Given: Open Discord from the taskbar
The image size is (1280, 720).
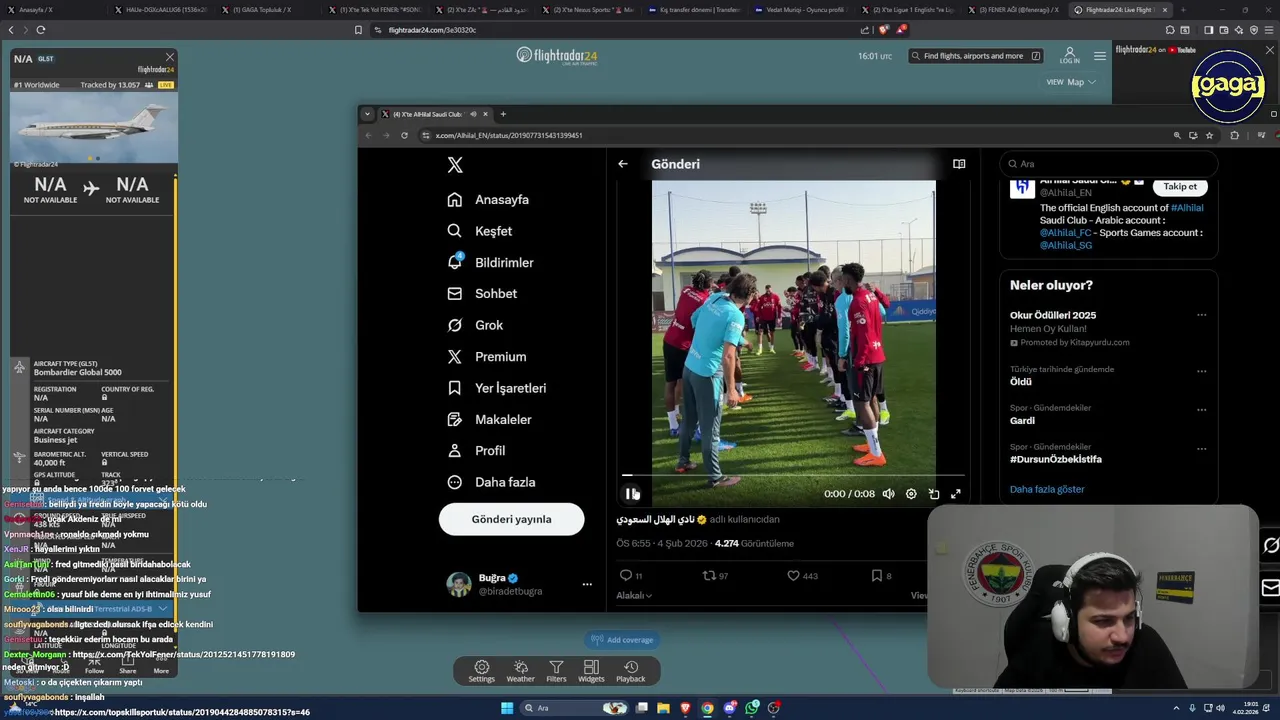Looking at the screenshot, I should point(730,708).
